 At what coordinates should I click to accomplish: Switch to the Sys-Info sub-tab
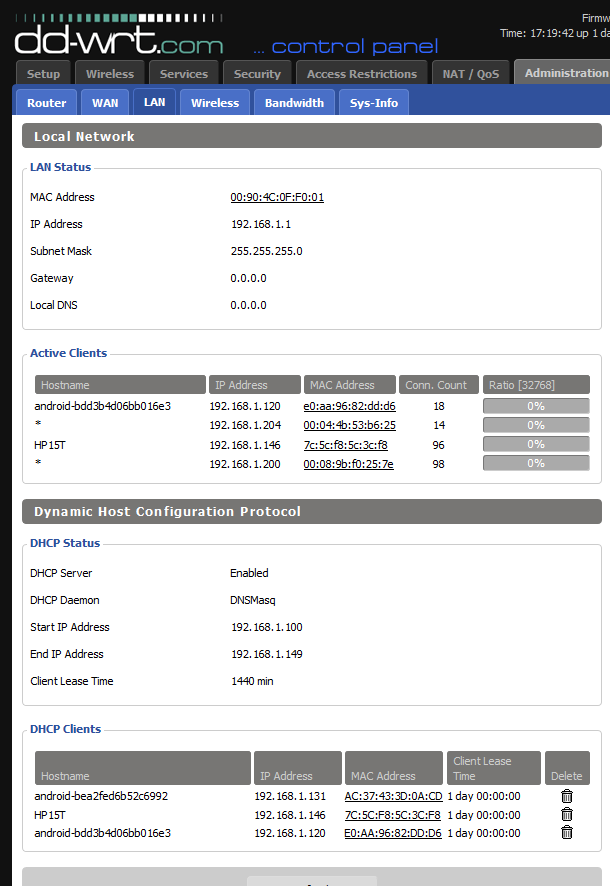click(x=373, y=103)
